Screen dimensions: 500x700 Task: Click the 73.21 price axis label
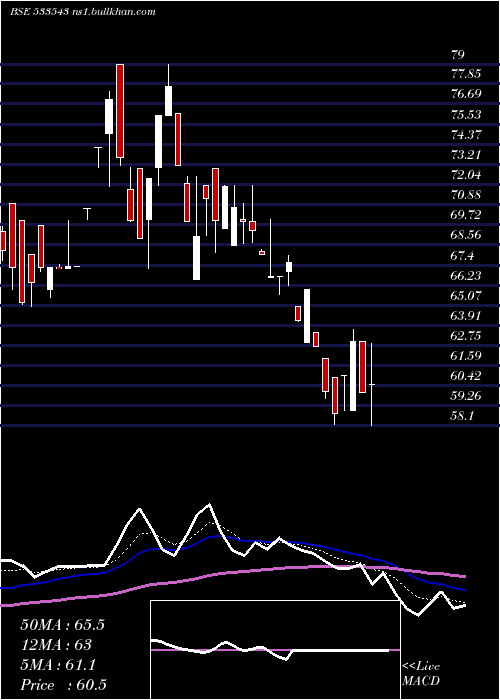tap(466, 155)
